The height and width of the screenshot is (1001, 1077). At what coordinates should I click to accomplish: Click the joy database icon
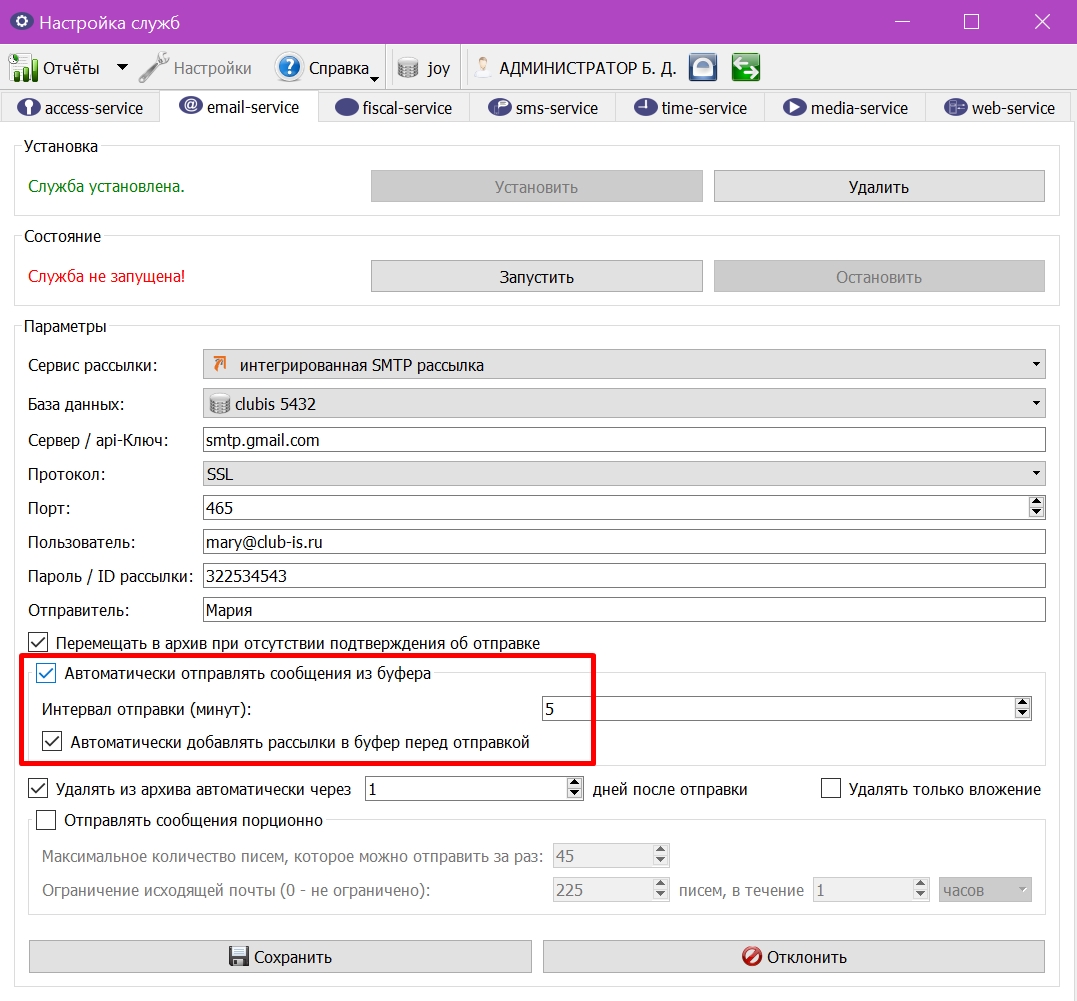[x=408, y=68]
